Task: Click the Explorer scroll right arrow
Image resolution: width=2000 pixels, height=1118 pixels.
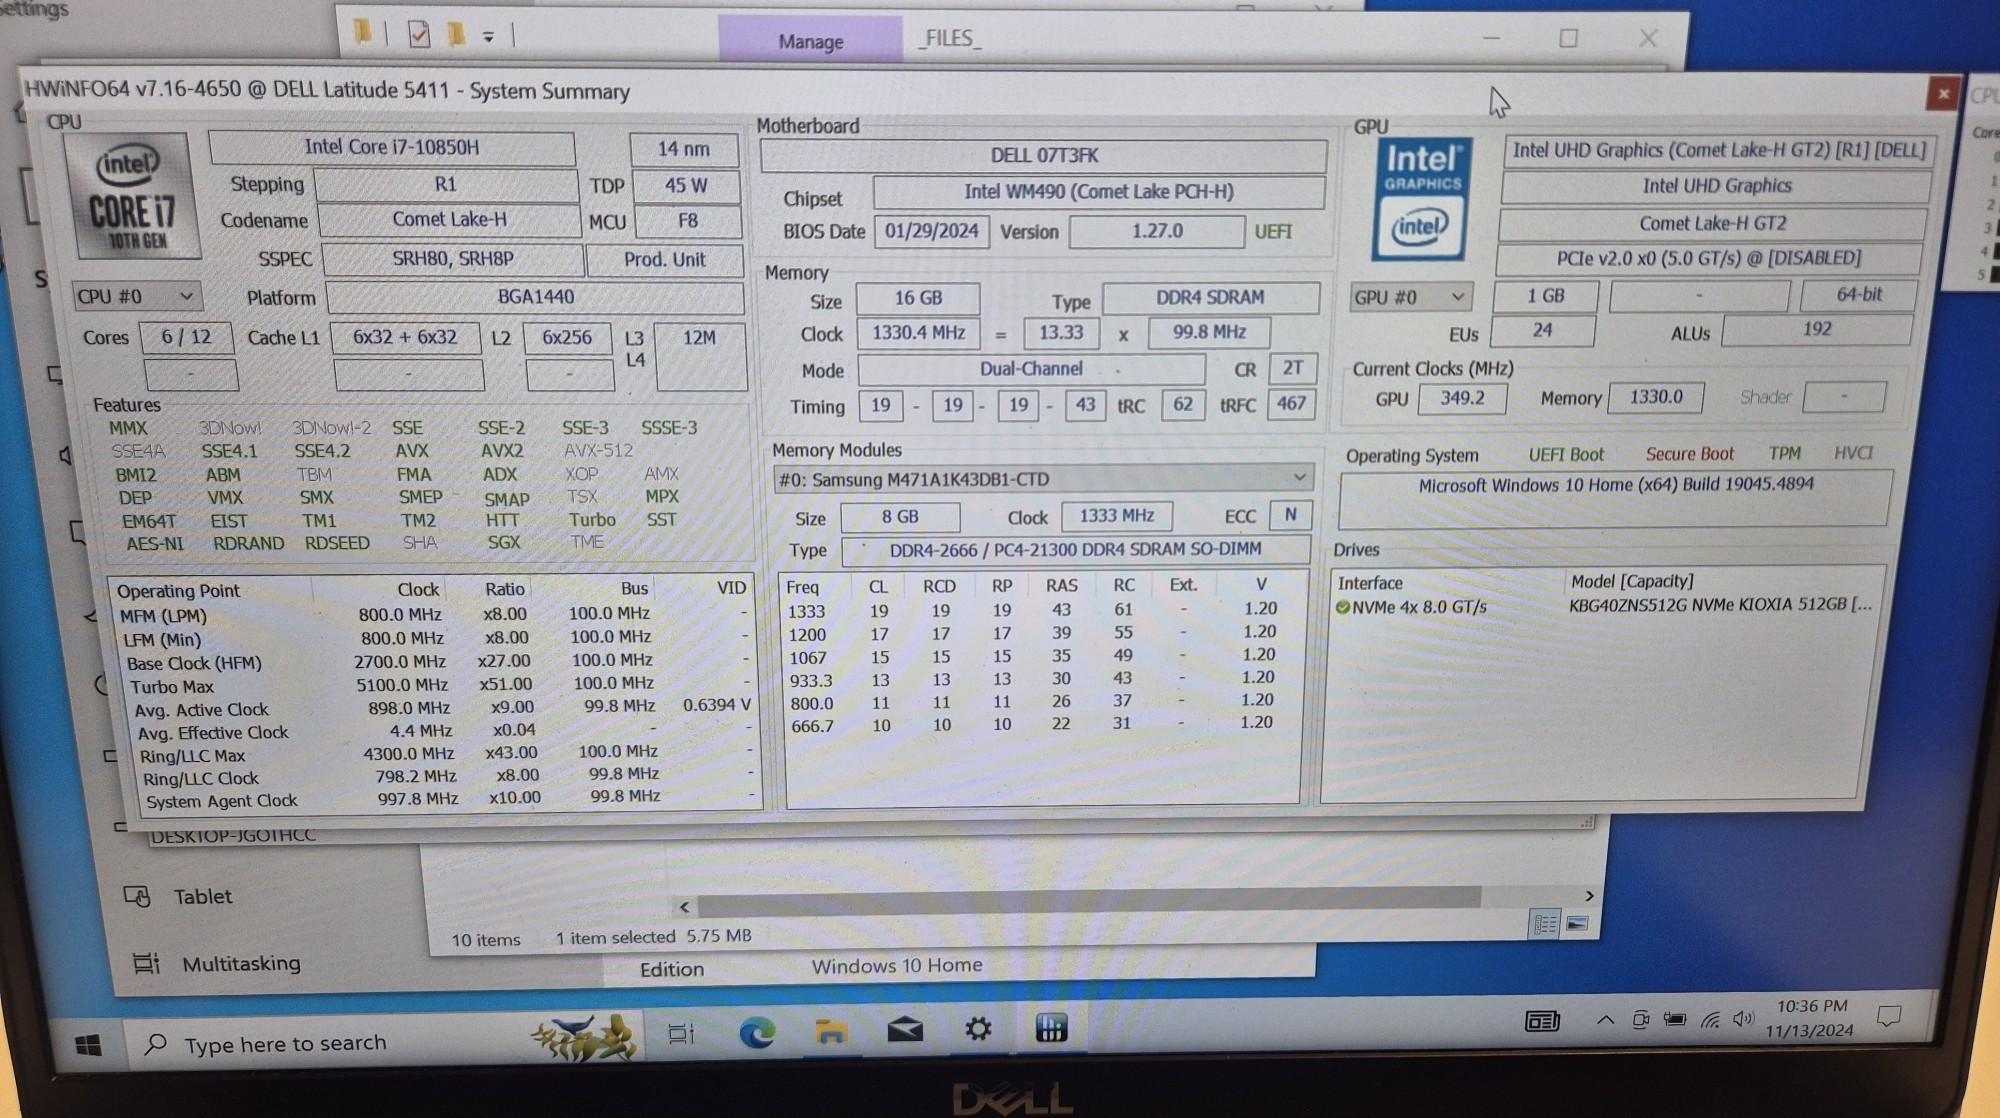Action: tap(1589, 895)
